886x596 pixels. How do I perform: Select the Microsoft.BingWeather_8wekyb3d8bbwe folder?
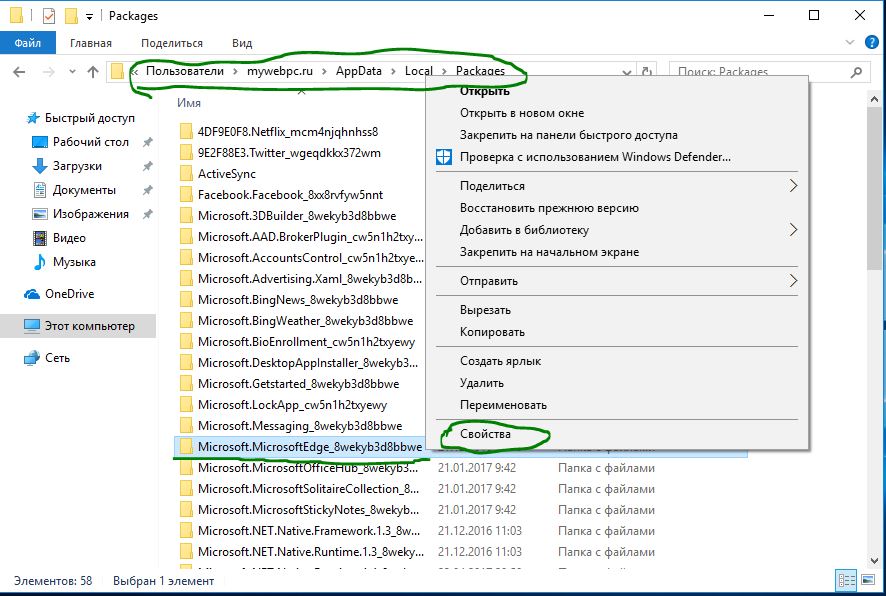(305, 321)
